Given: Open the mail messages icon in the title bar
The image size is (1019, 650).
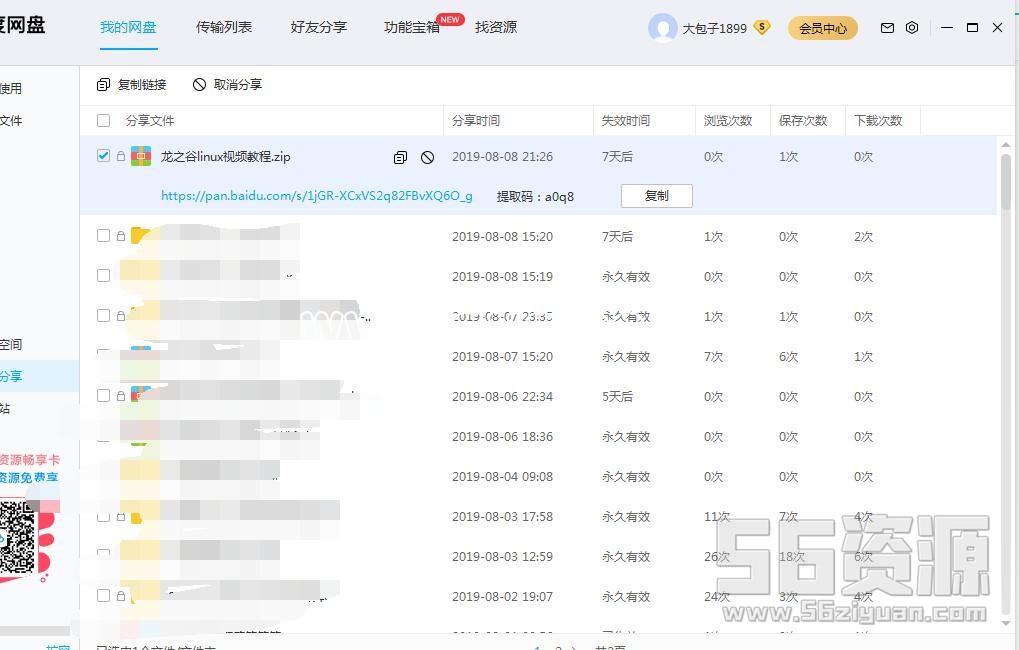Looking at the screenshot, I should click(x=887, y=28).
